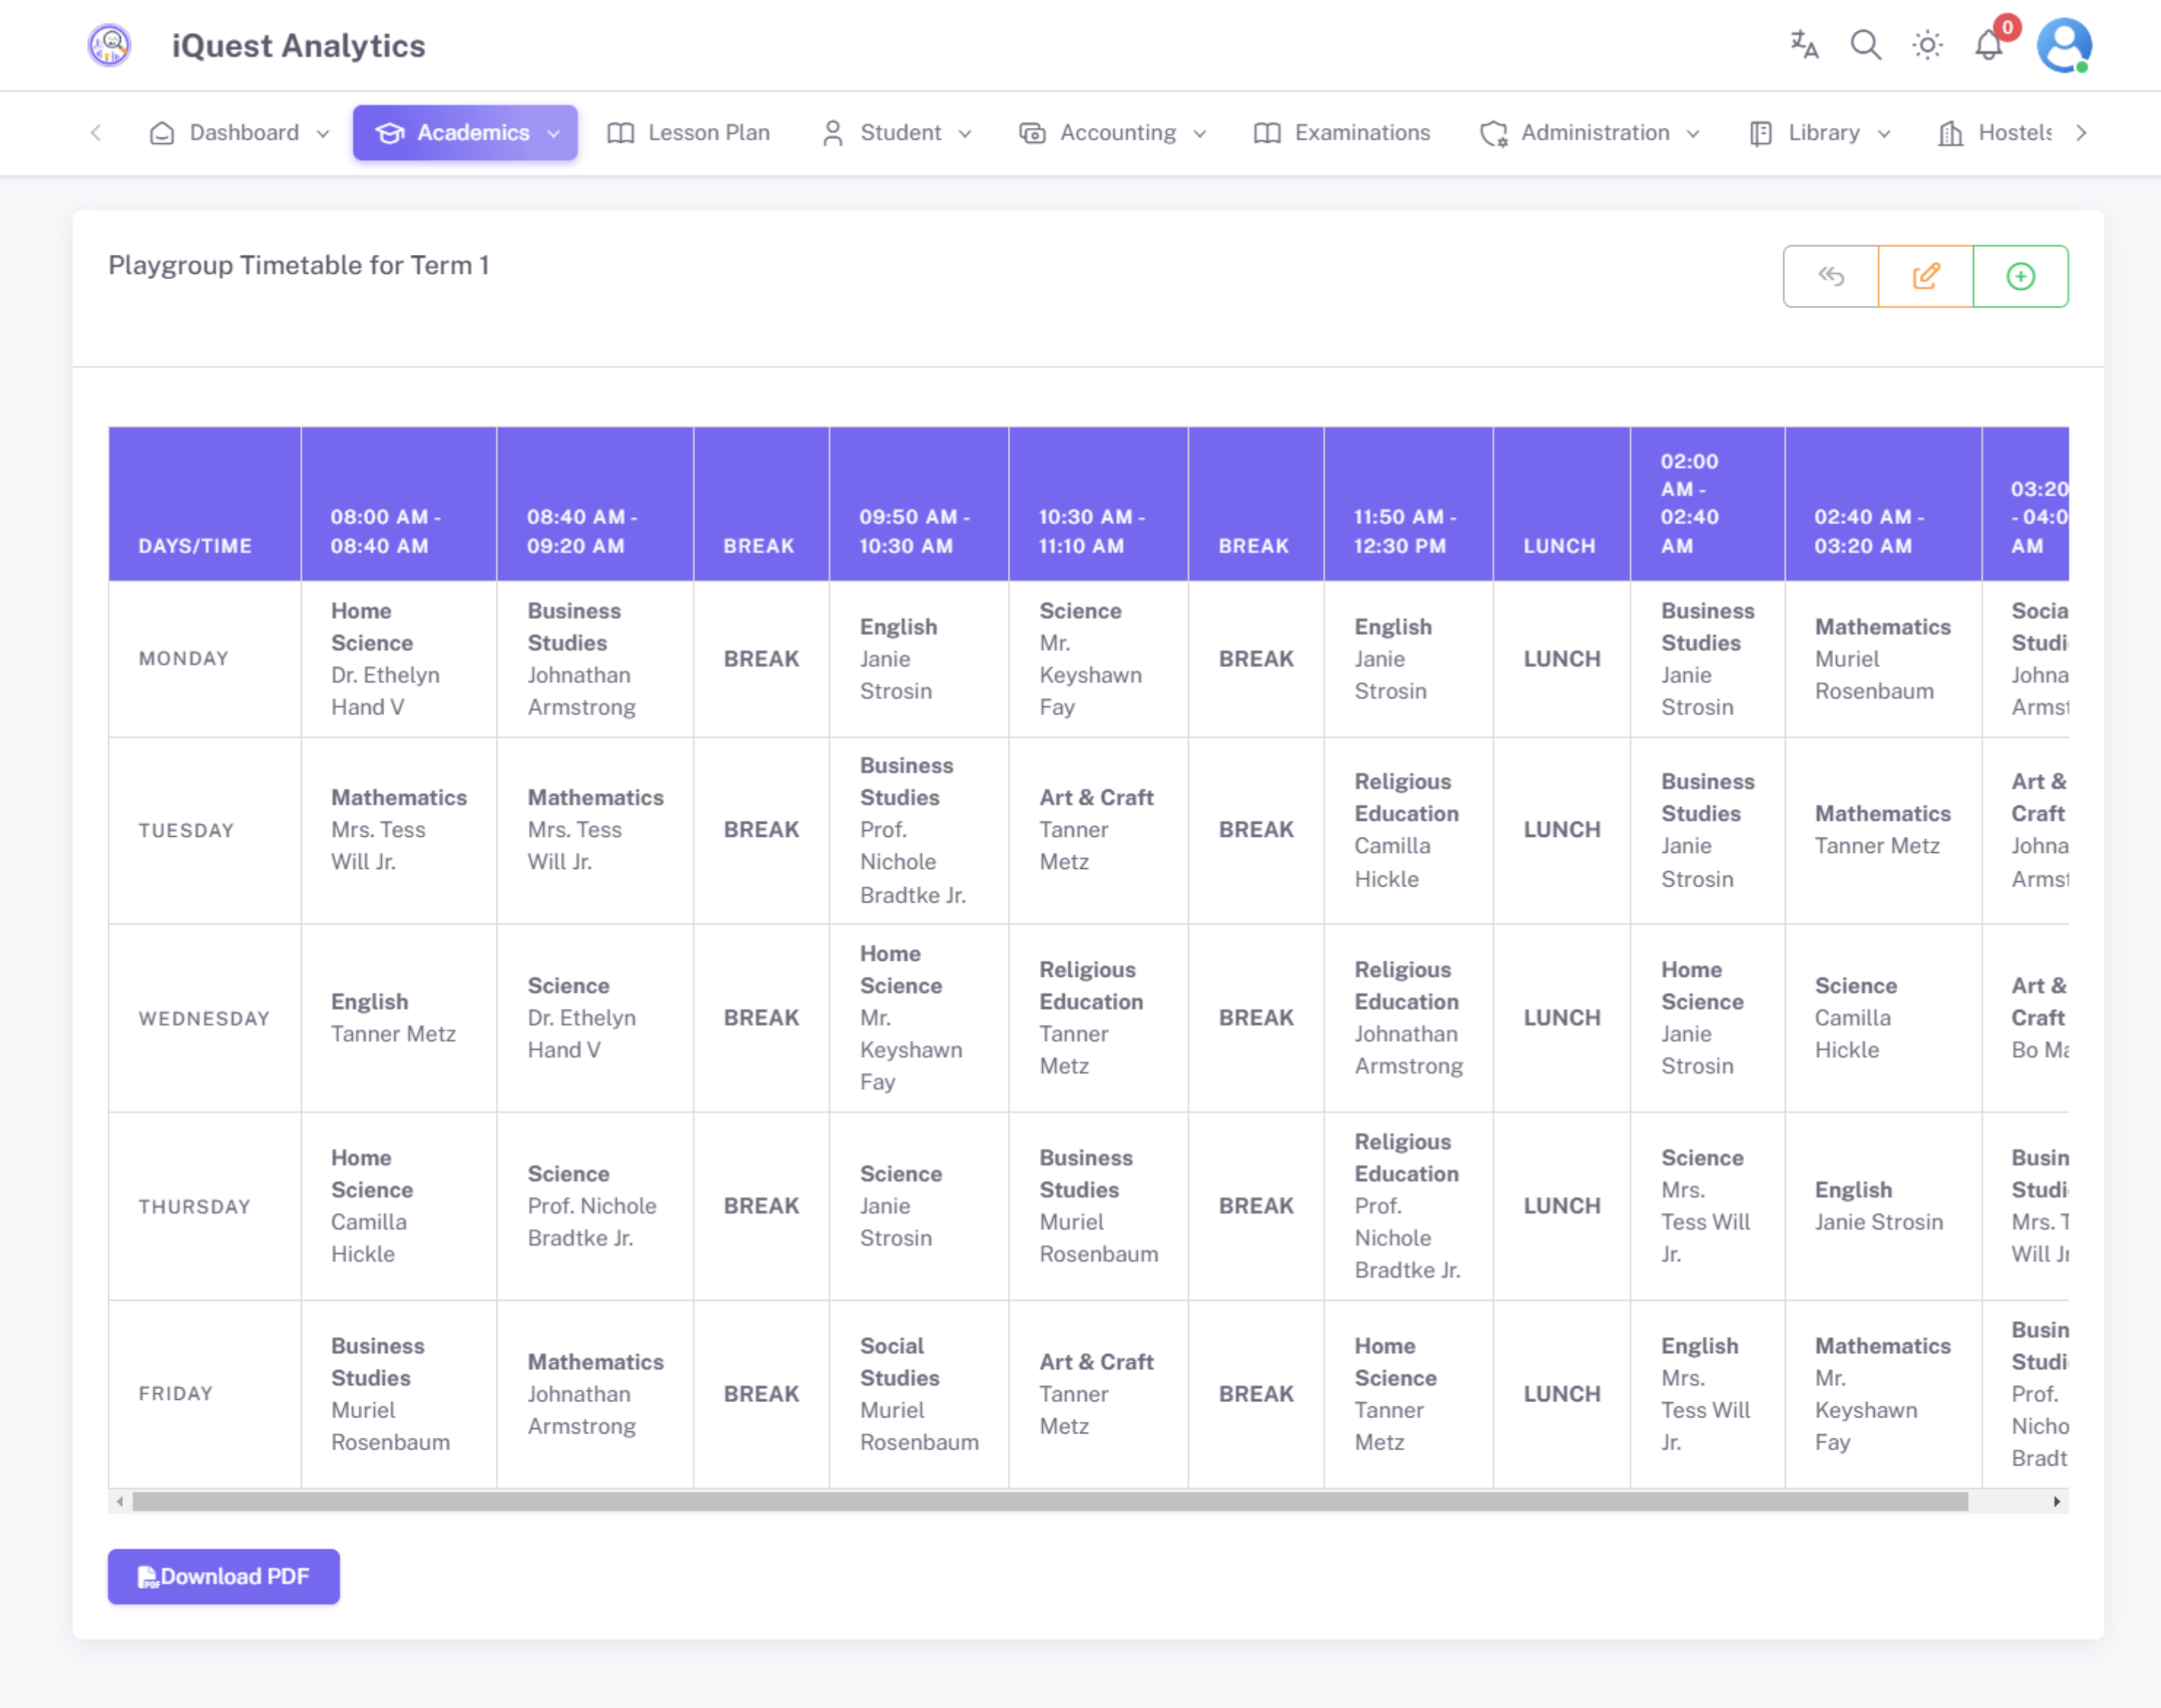This screenshot has width=2161, height=1708.
Task: Expand the Administration dropdown
Action: point(1590,132)
